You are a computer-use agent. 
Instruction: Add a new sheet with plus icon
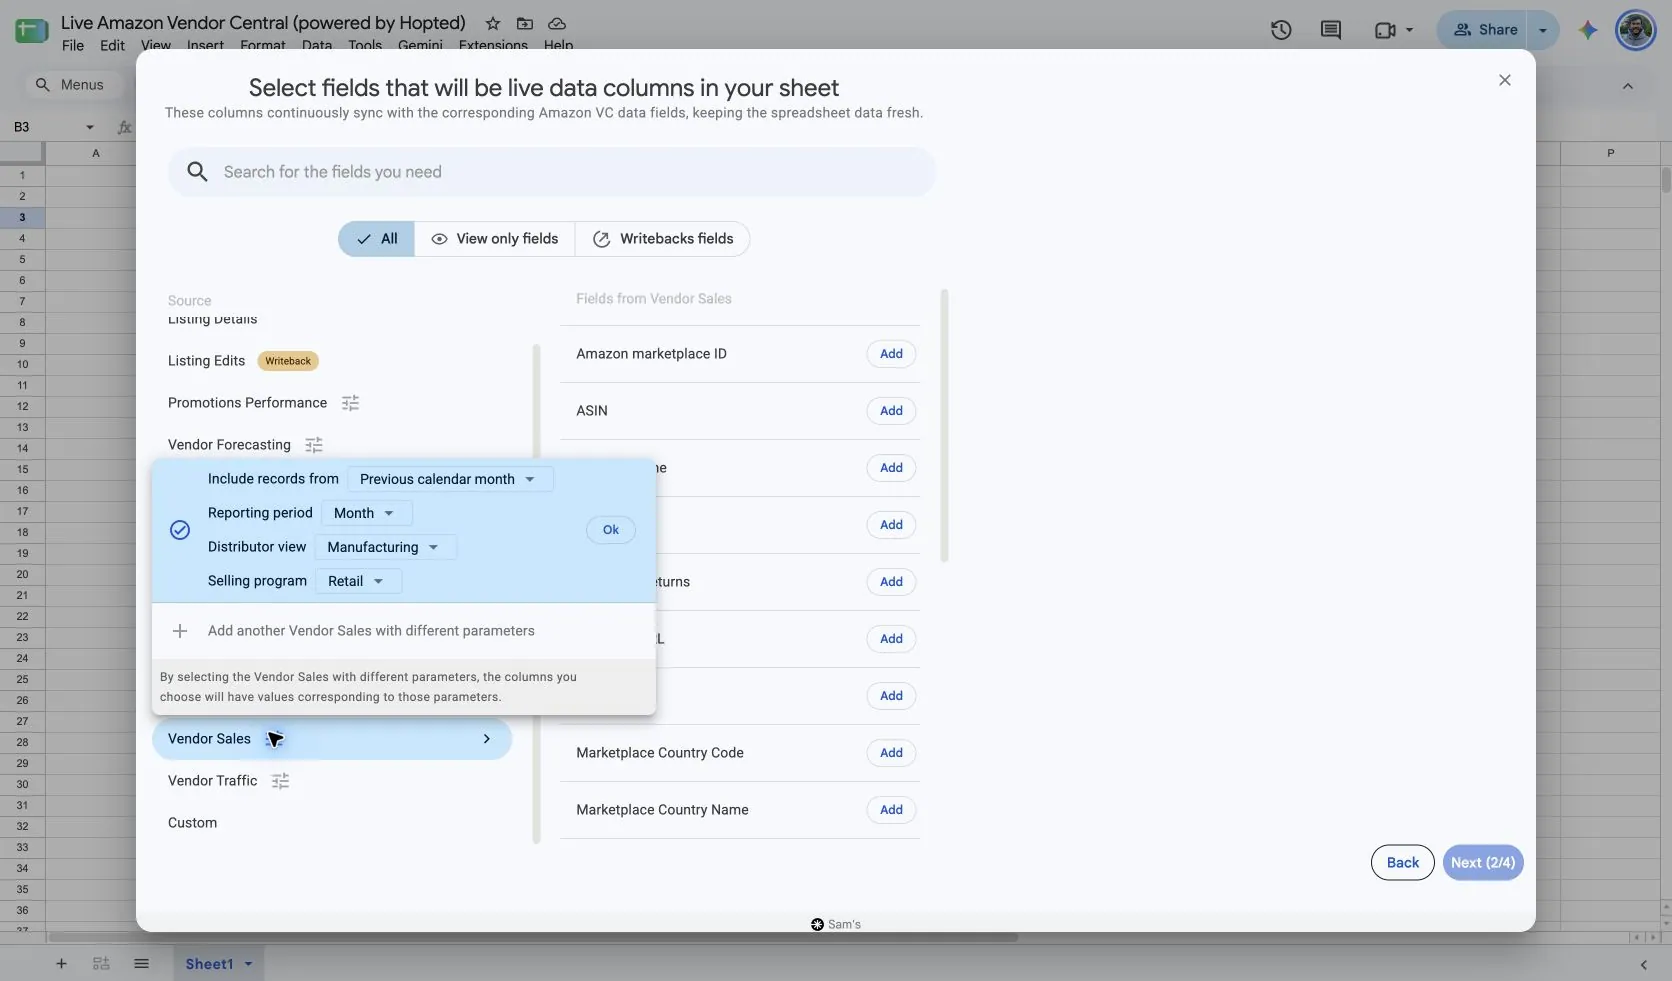(x=61, y=964)
